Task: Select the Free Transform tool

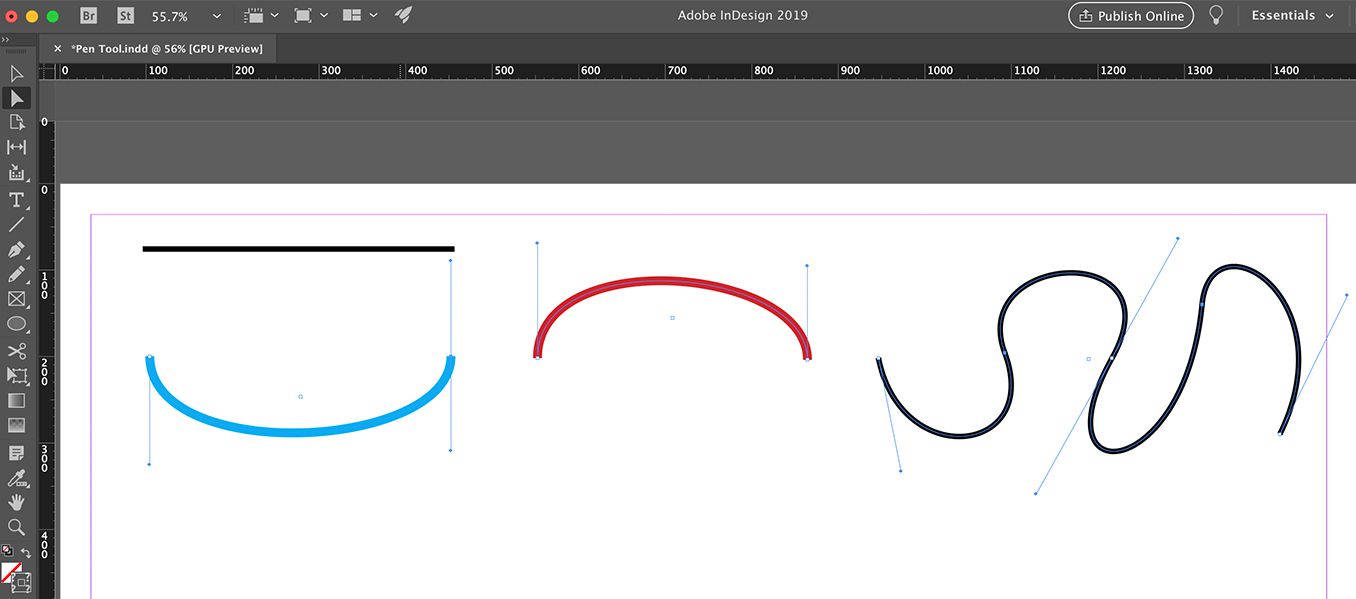Action: click(x=16, y=376)
